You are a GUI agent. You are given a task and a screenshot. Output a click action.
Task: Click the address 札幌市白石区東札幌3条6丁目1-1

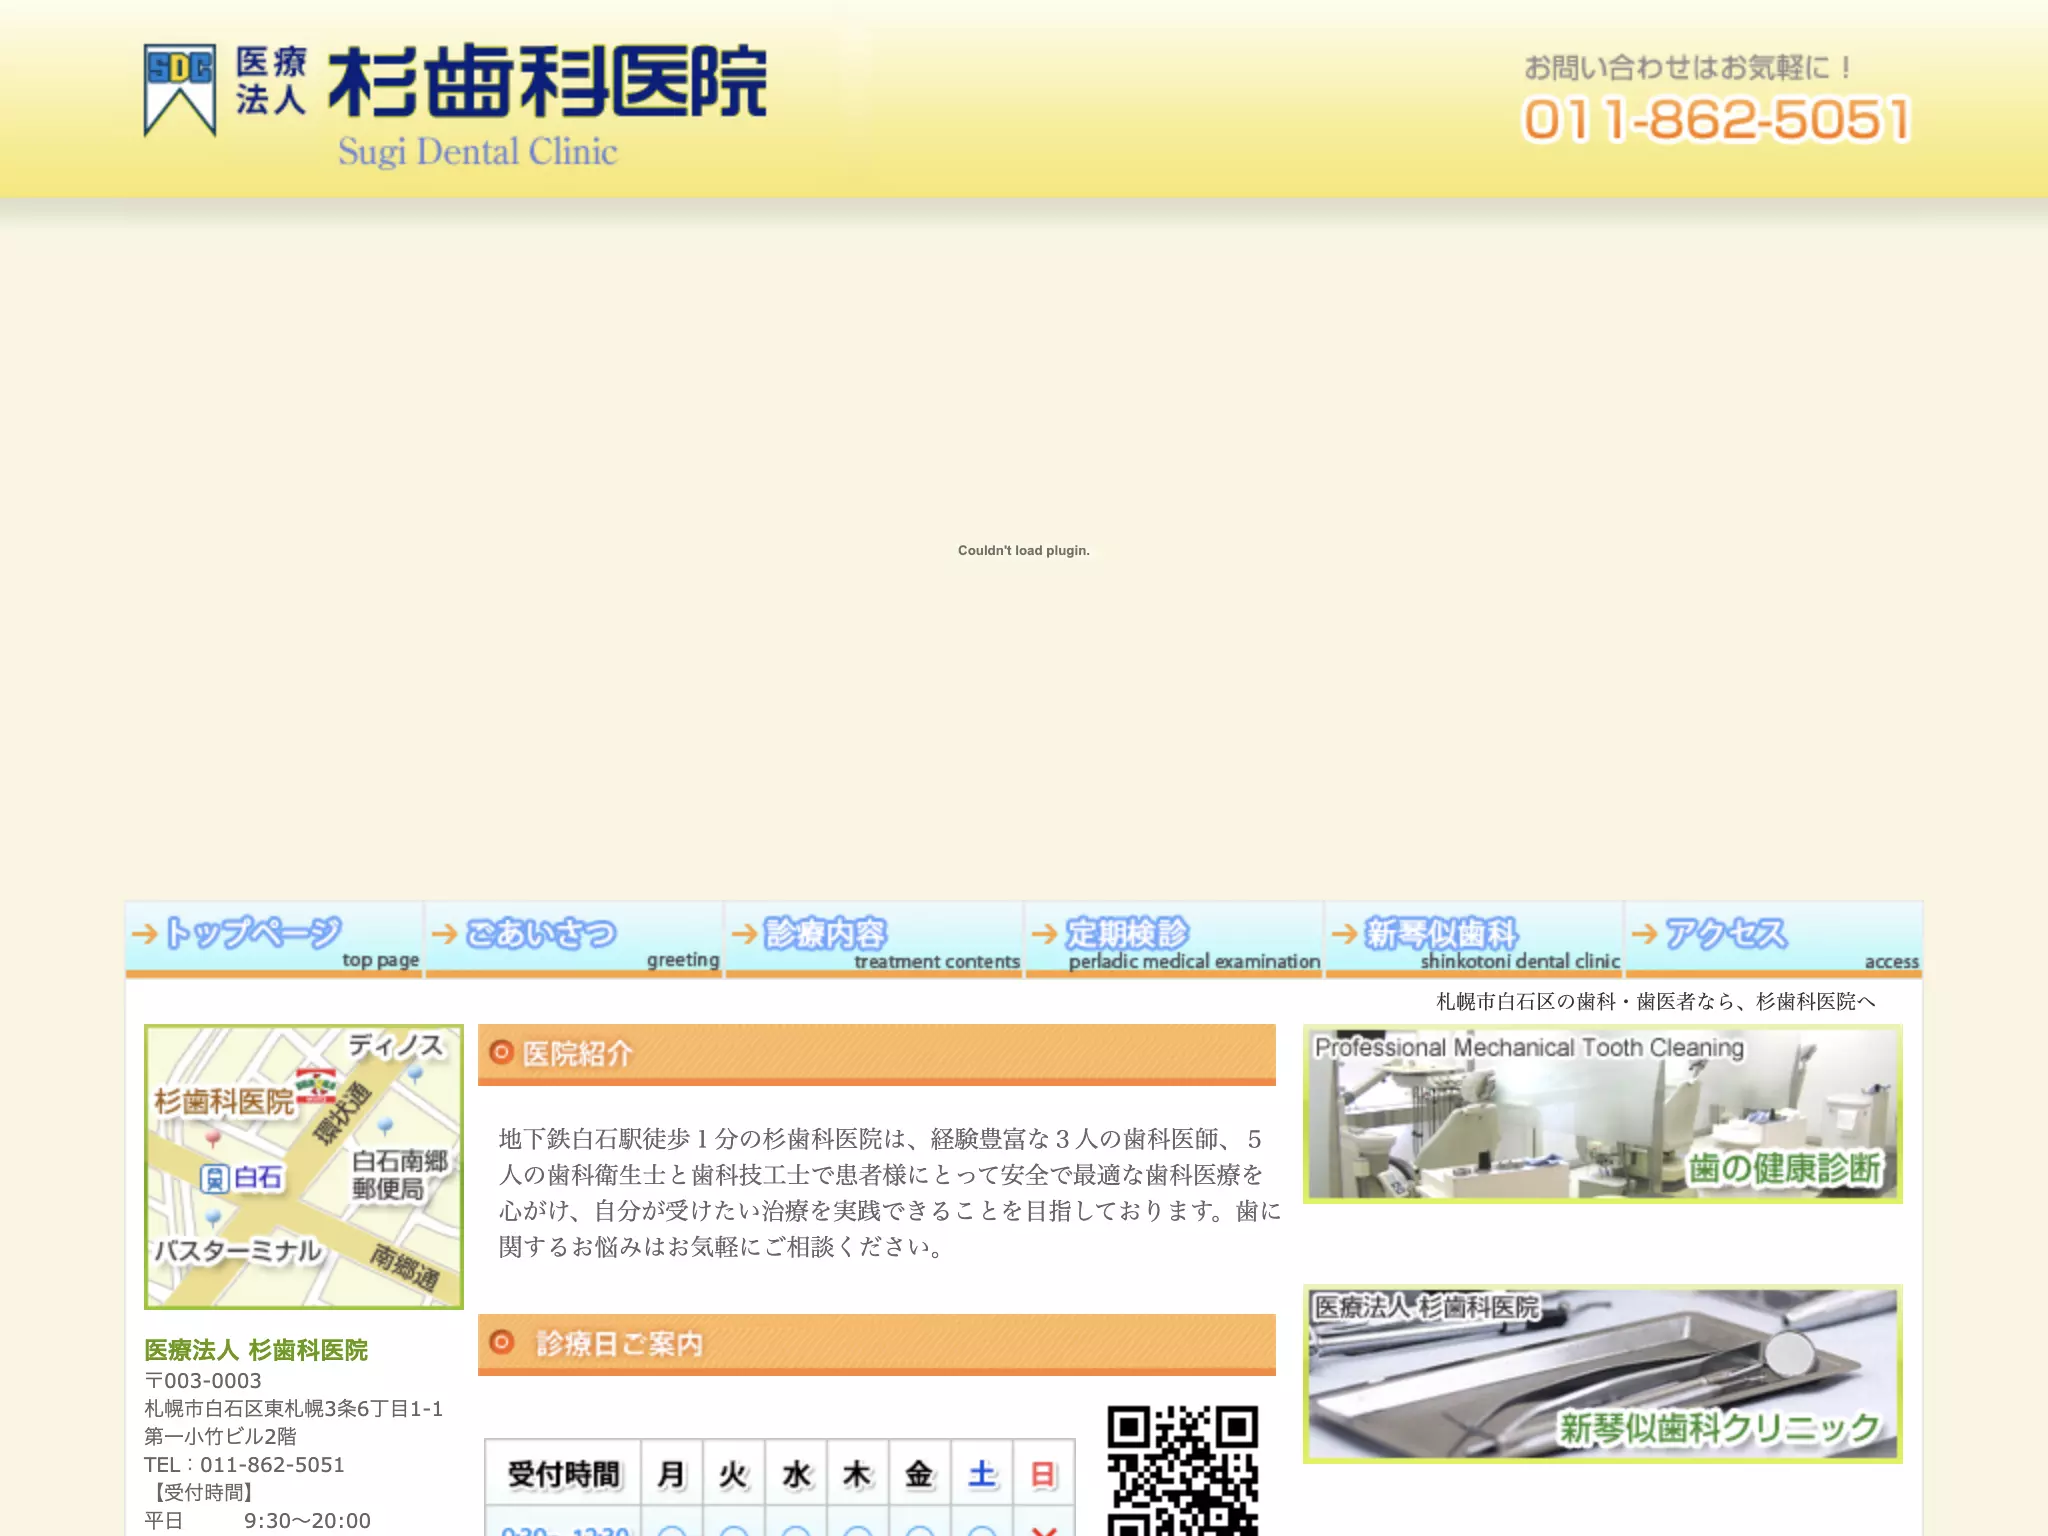coord(294,1409)
